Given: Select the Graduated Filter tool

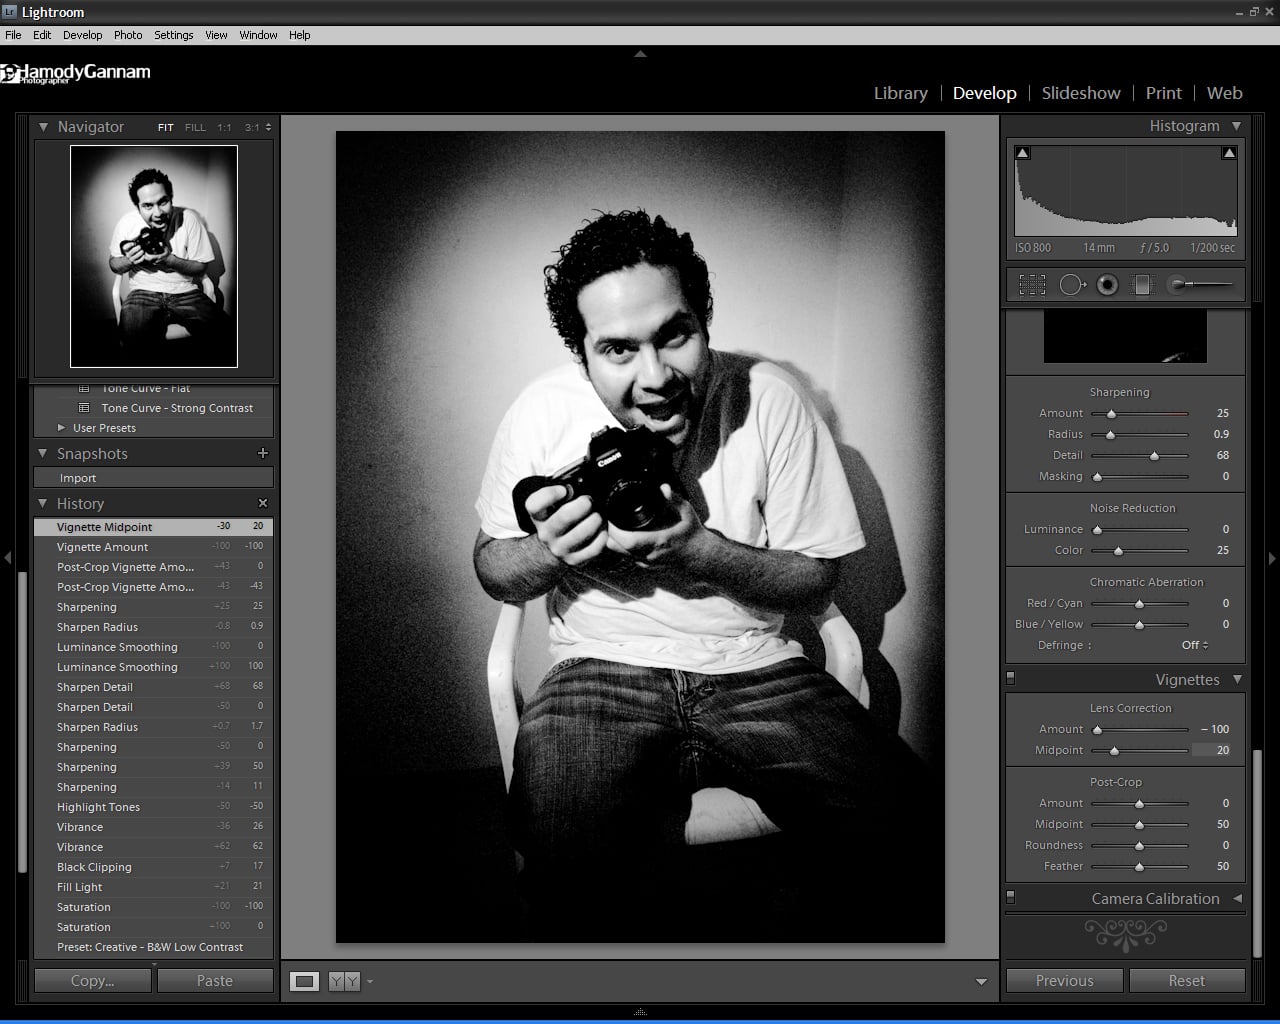Looking at the screenshot, I should tap(1142, 285).
